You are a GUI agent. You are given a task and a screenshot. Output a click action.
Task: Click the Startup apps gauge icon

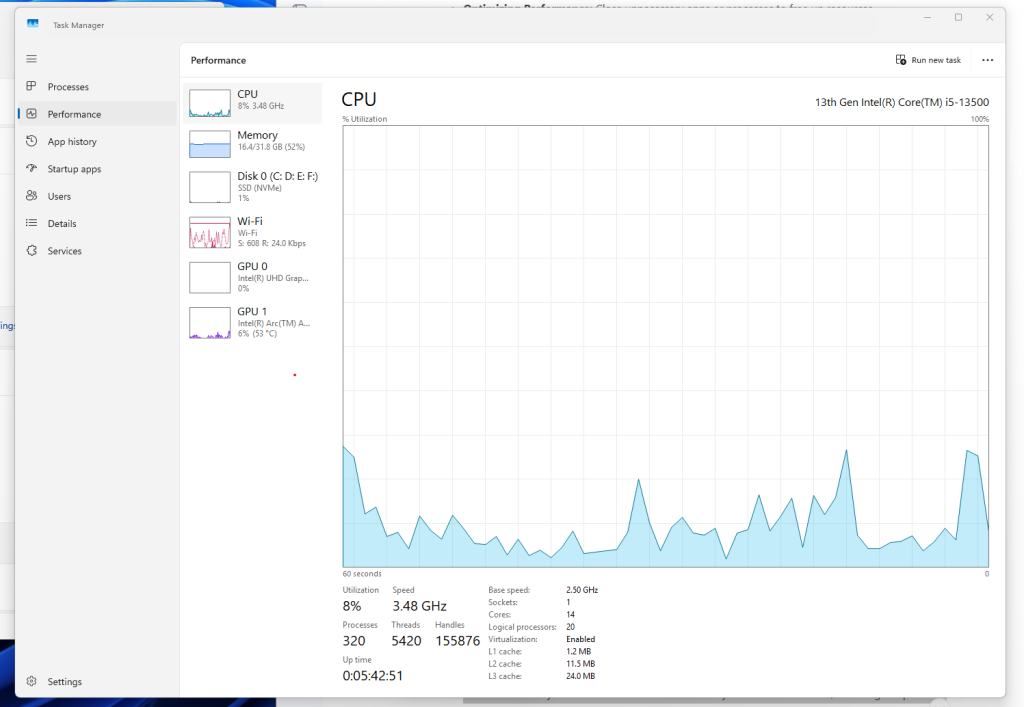point(31,168)
